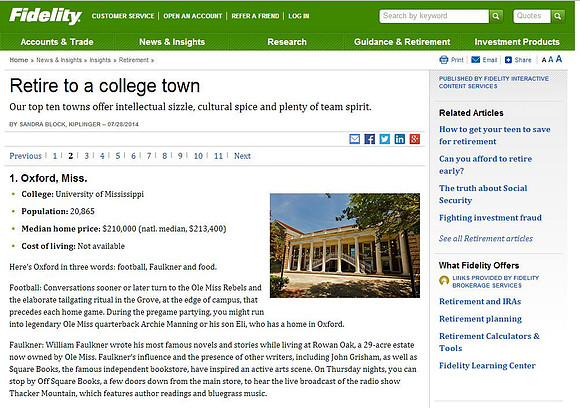The height and width of the screenshot is (408, 580).
Task: Click the Email envelope icon in toolbar
Action: click(x=475, y=60)
